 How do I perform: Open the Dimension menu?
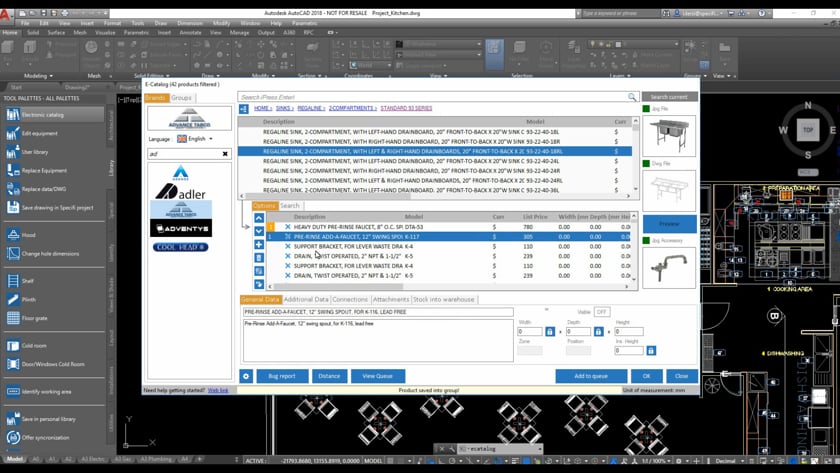point(190,23)
